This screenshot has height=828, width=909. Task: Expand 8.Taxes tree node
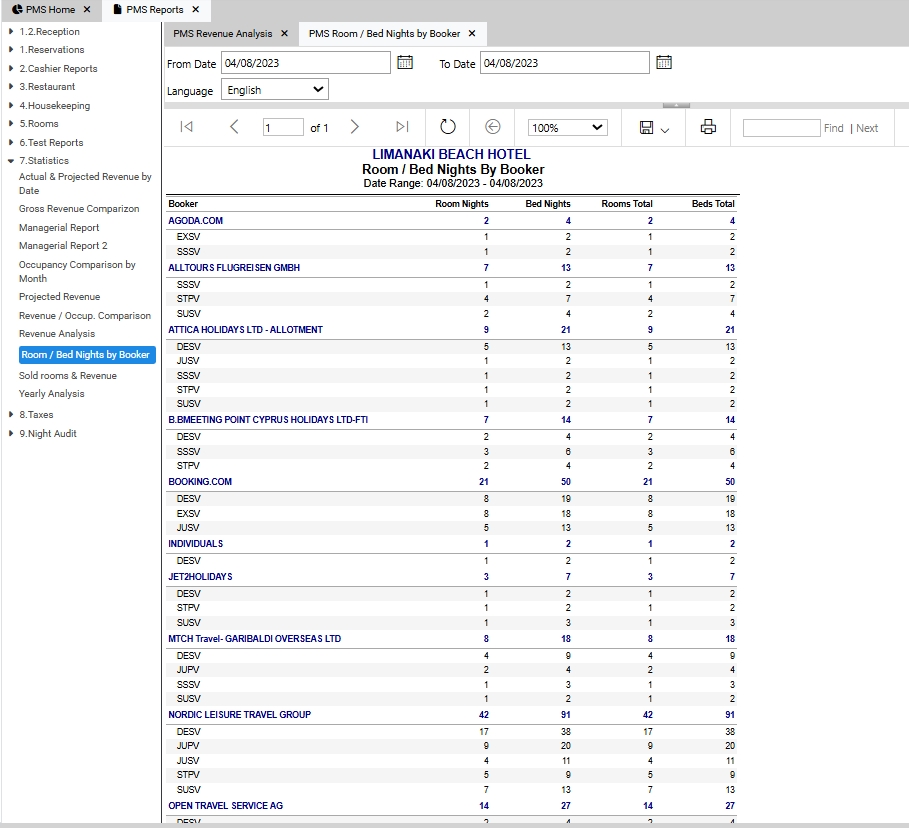click(x=11, y=415)
